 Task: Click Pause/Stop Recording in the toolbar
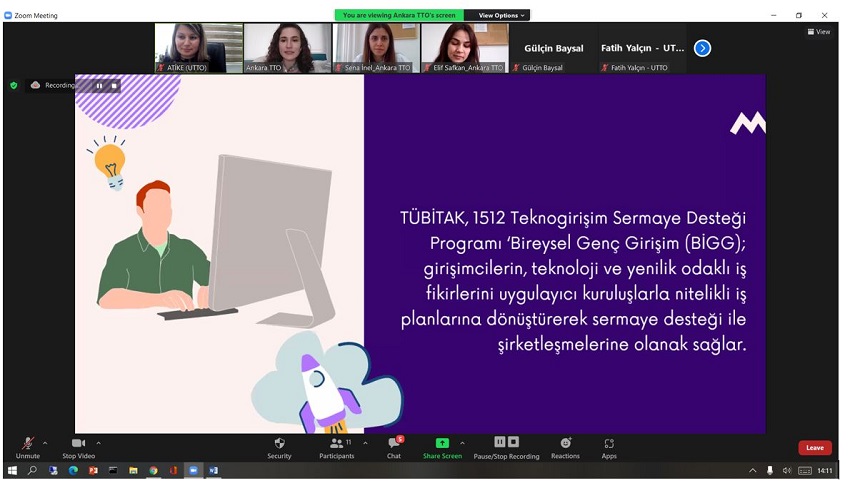[x=506, y=447]
